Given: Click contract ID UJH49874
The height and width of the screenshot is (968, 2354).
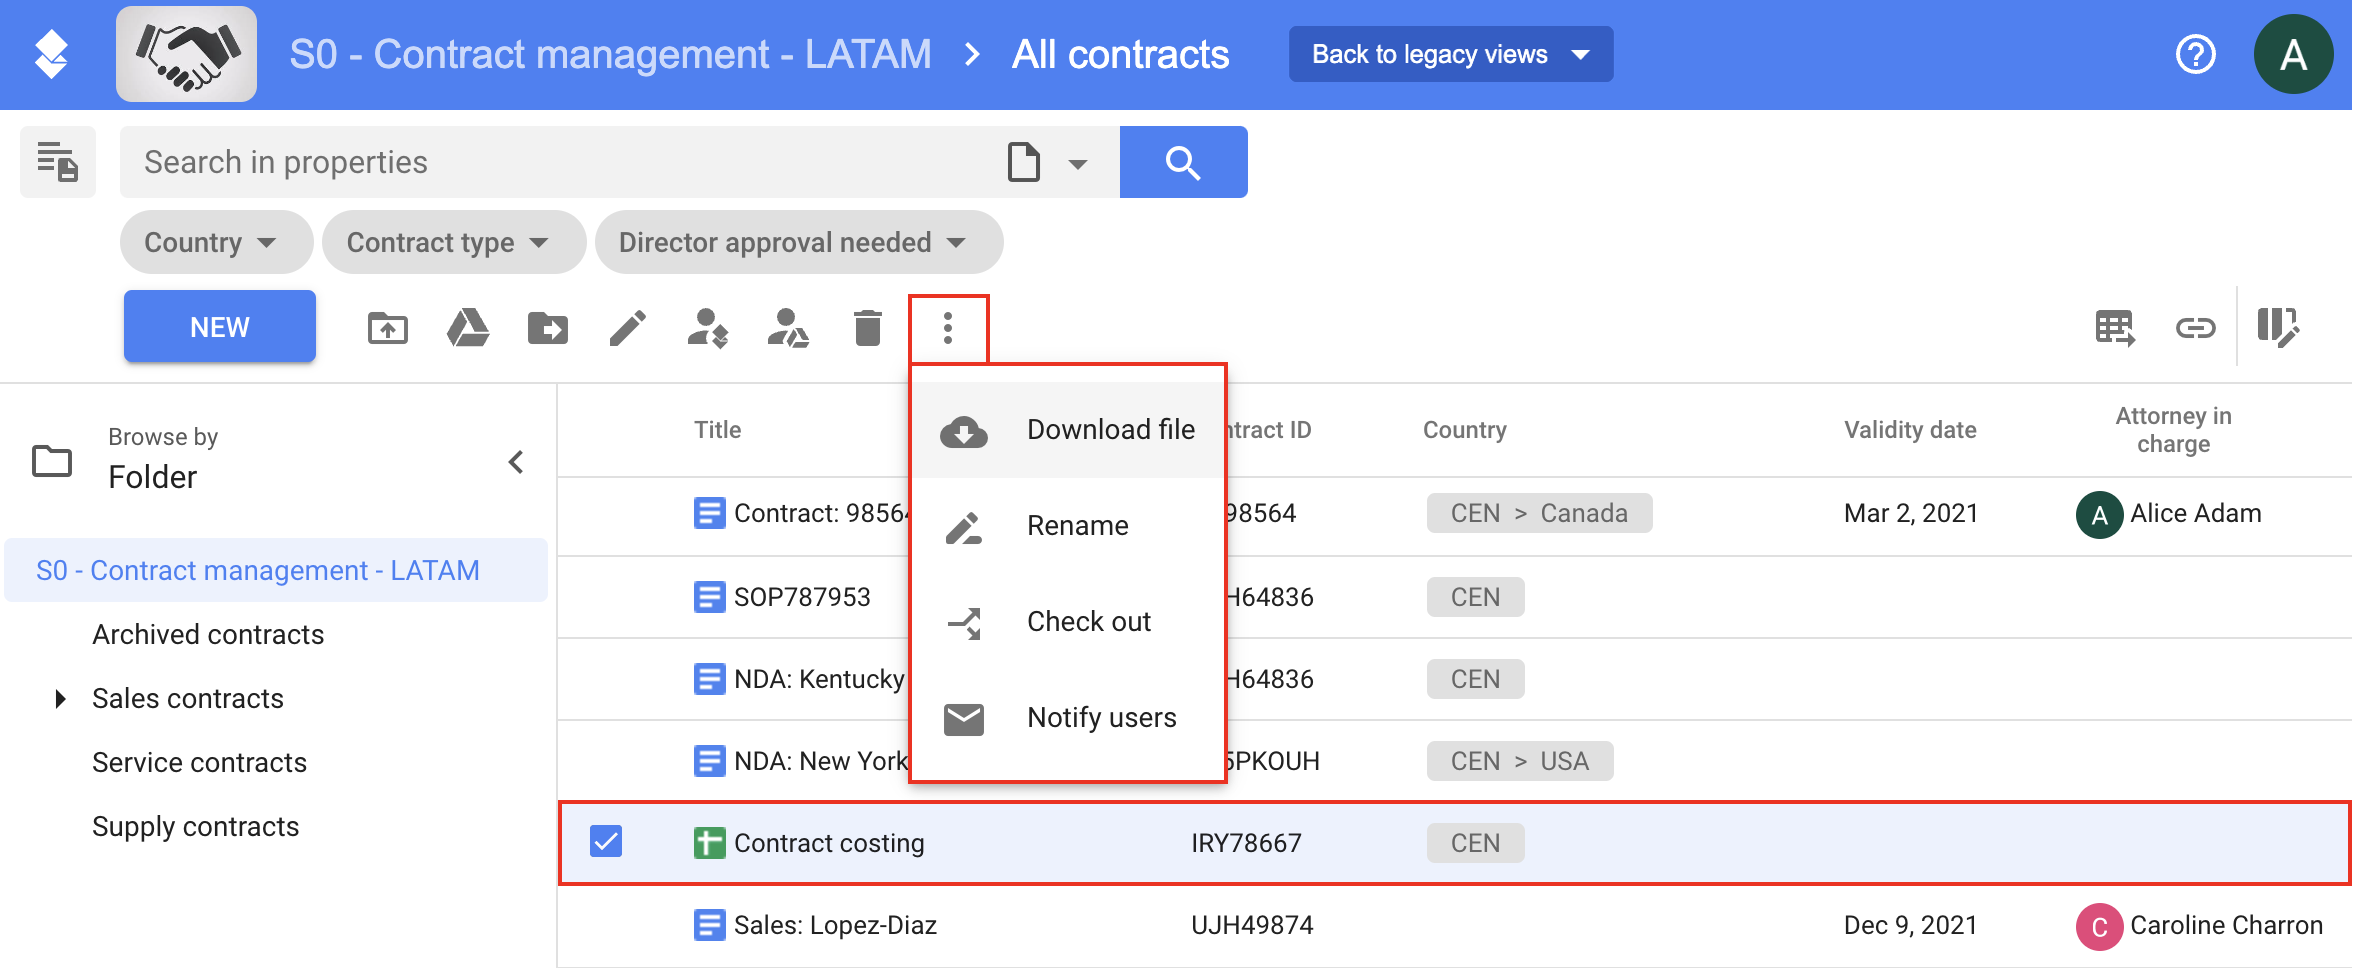Looking at the screenshot, I should coord(1252,925).
